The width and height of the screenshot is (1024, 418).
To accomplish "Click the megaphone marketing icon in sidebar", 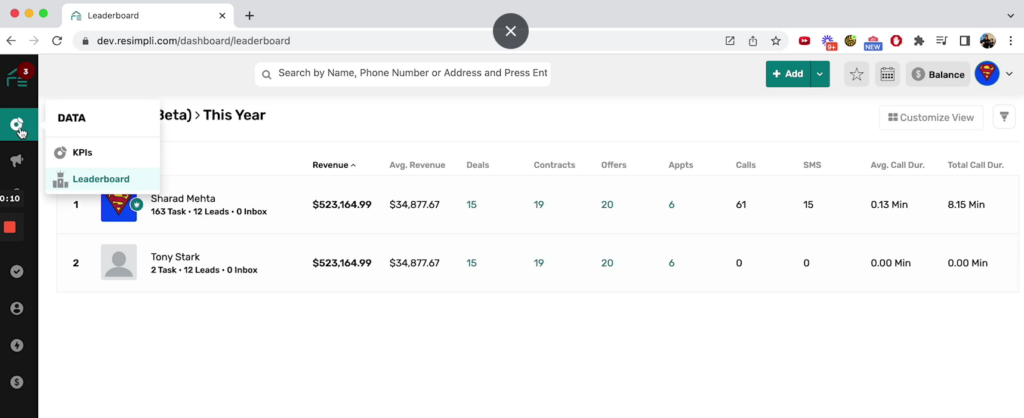I will [x=17, y=160].
